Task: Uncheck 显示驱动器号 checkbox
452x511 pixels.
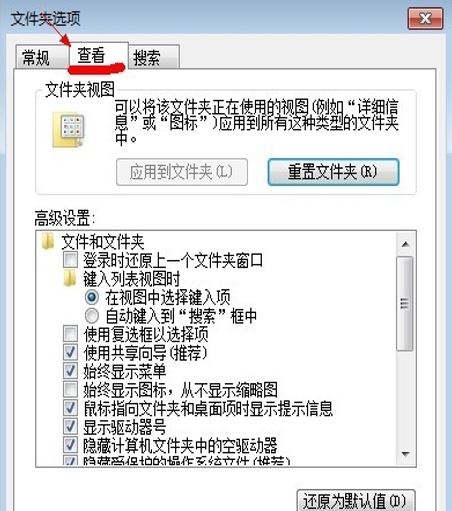Action: (70, 426)
